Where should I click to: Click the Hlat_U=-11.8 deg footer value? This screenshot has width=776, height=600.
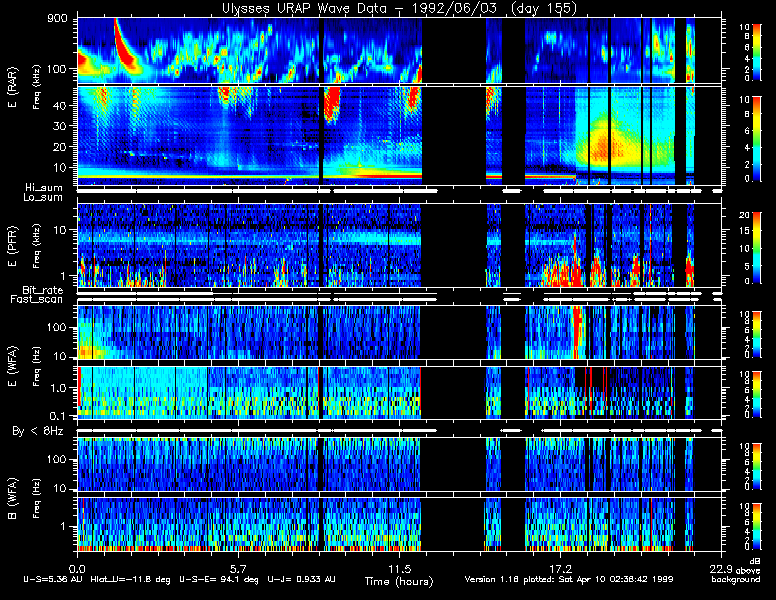point(130,579)
